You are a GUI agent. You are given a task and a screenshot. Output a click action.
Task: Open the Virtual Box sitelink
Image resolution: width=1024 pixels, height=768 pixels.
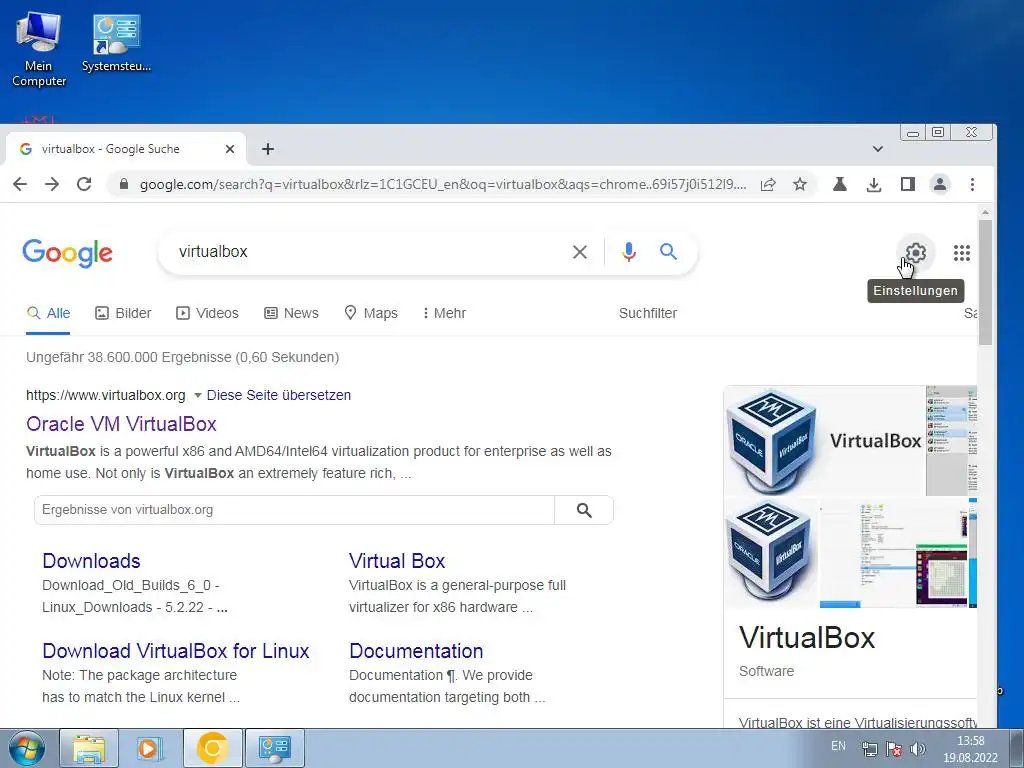click(397, 561)
